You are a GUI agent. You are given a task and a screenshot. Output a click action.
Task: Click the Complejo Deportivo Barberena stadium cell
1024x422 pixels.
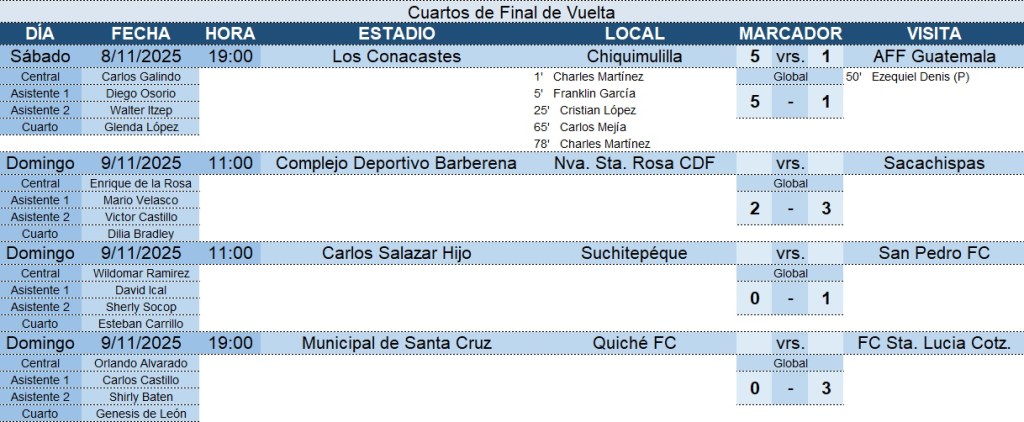tap(397, 163)
